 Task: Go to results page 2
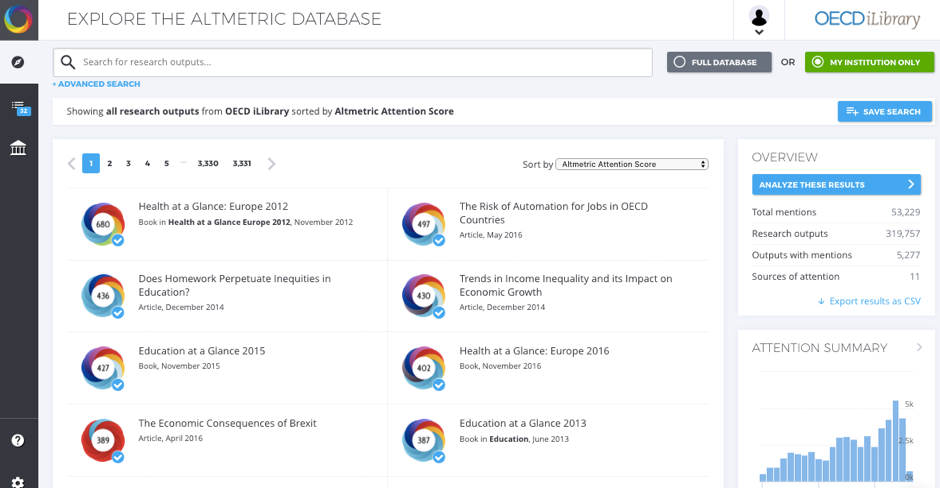click(110, 163)
